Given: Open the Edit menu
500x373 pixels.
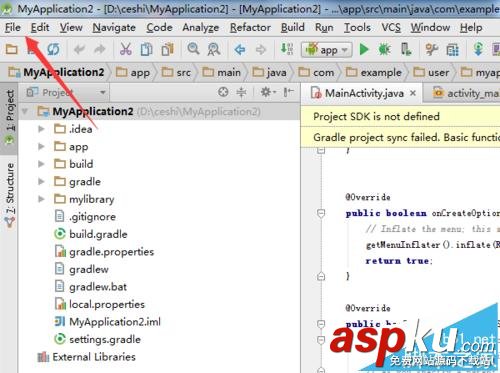Looking at the screenshot, I should [x=40, y=27].
